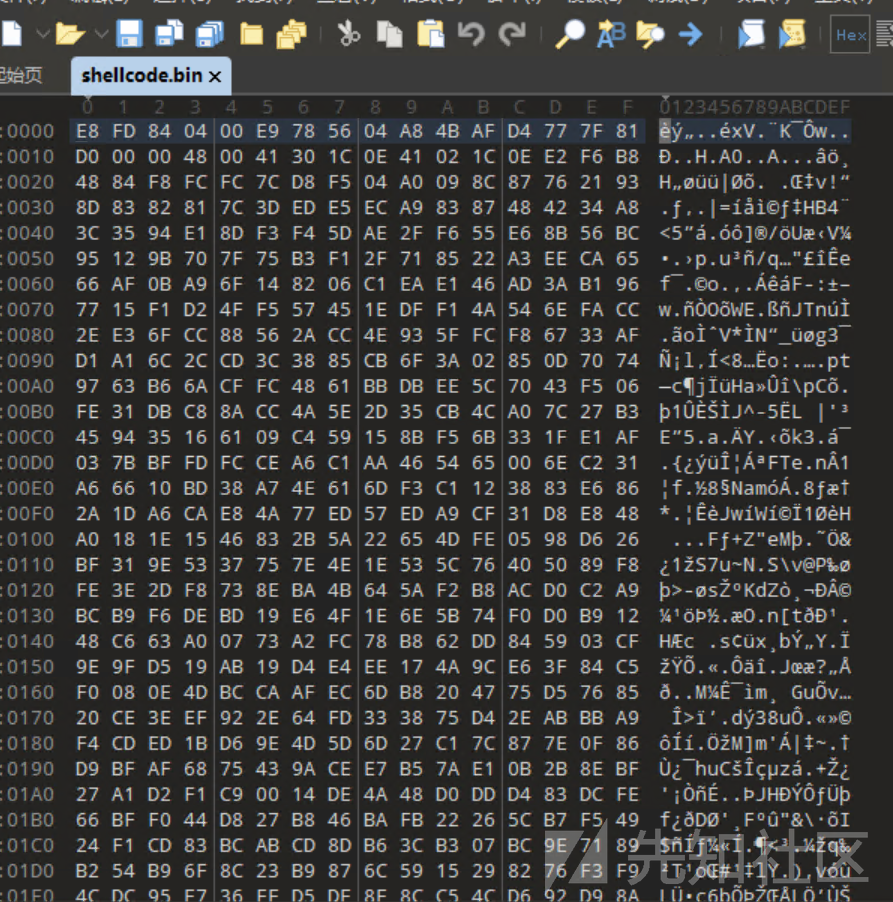Image resolution: width=893 pixels, height=902 pixels.
Task: Click the address label 0080
Action: tap(28, 335)
